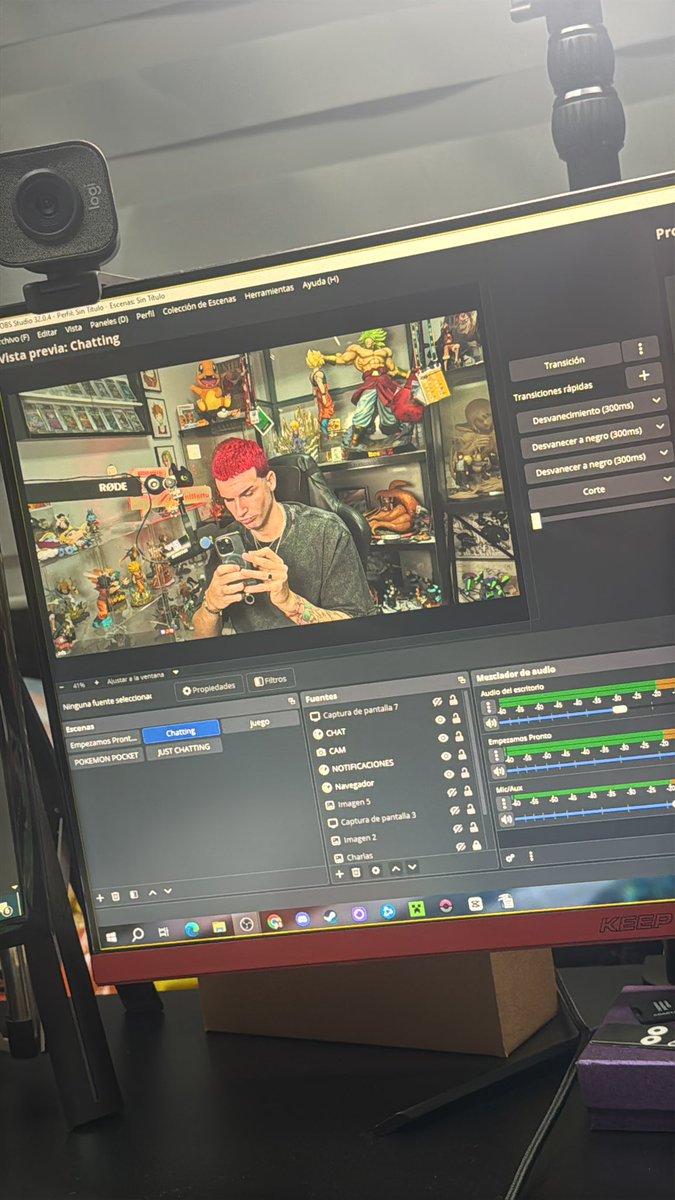The height and width of the screenshot is (1200, 675).
Task: Open the Editar menu
Action: pyautogui.click(x=47, y=333)
